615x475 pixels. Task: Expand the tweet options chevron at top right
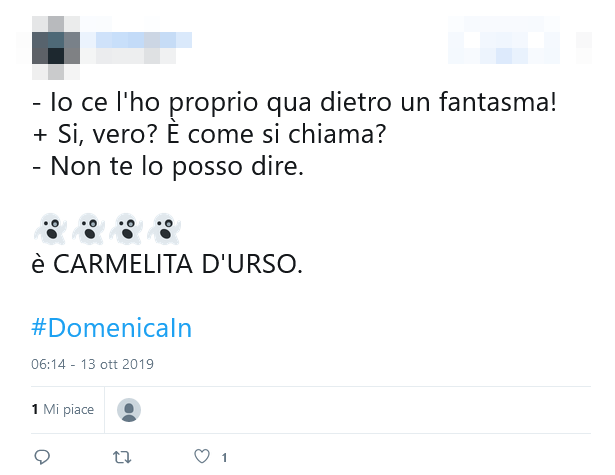584,47
